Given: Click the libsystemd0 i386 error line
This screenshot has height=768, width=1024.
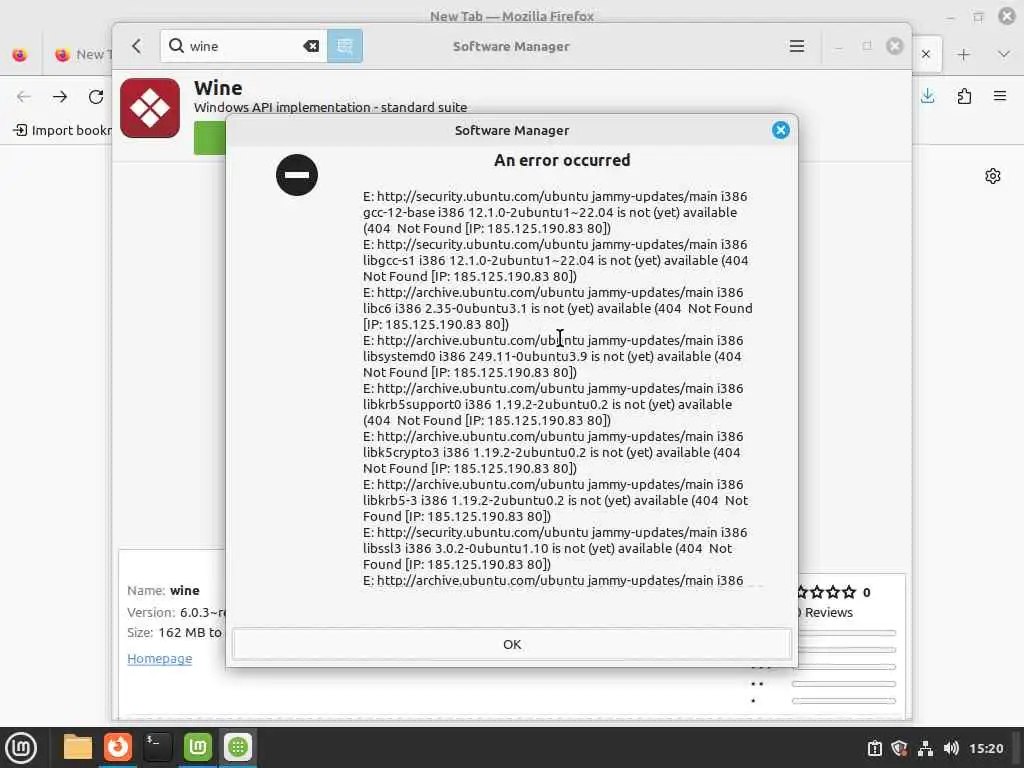Looking at the screenshot, I should (554, 356).
